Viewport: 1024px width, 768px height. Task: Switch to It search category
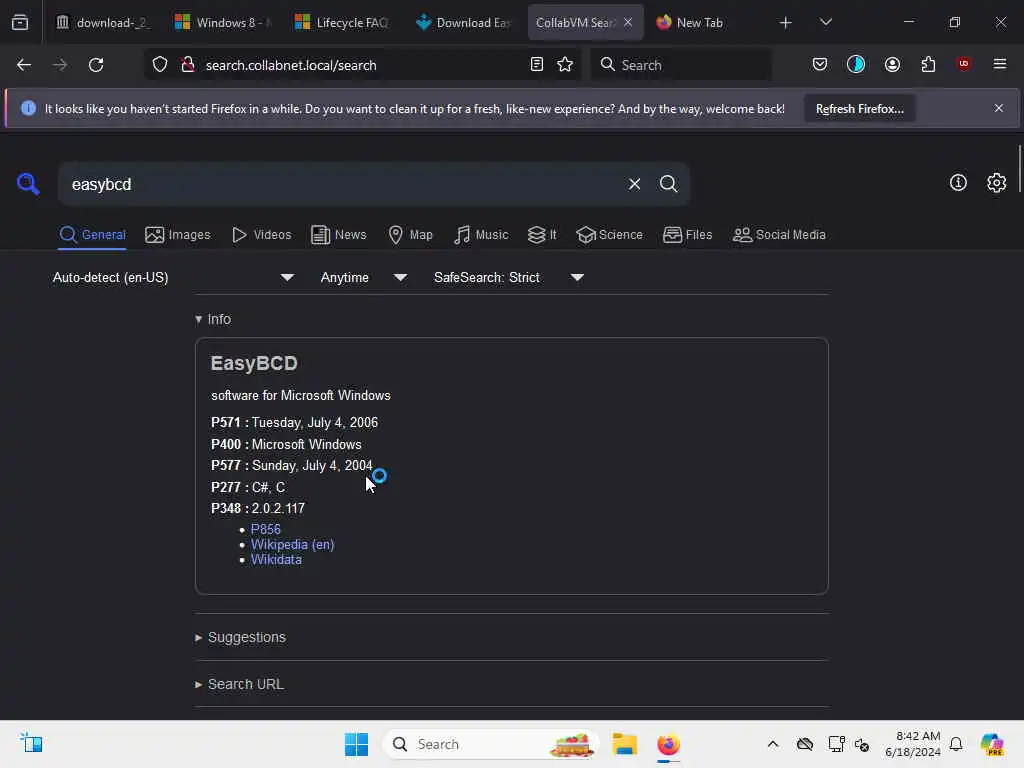542,235
